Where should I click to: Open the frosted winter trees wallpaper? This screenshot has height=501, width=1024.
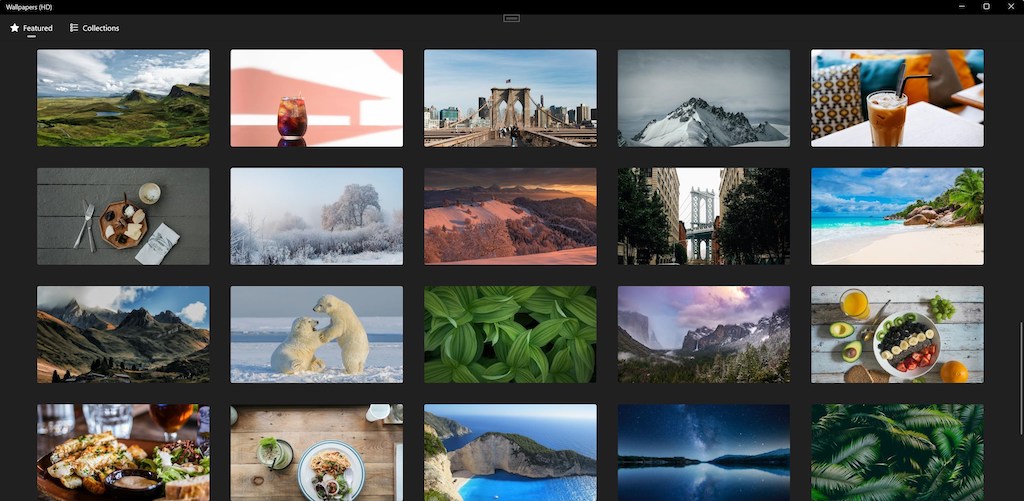(316, 216)
